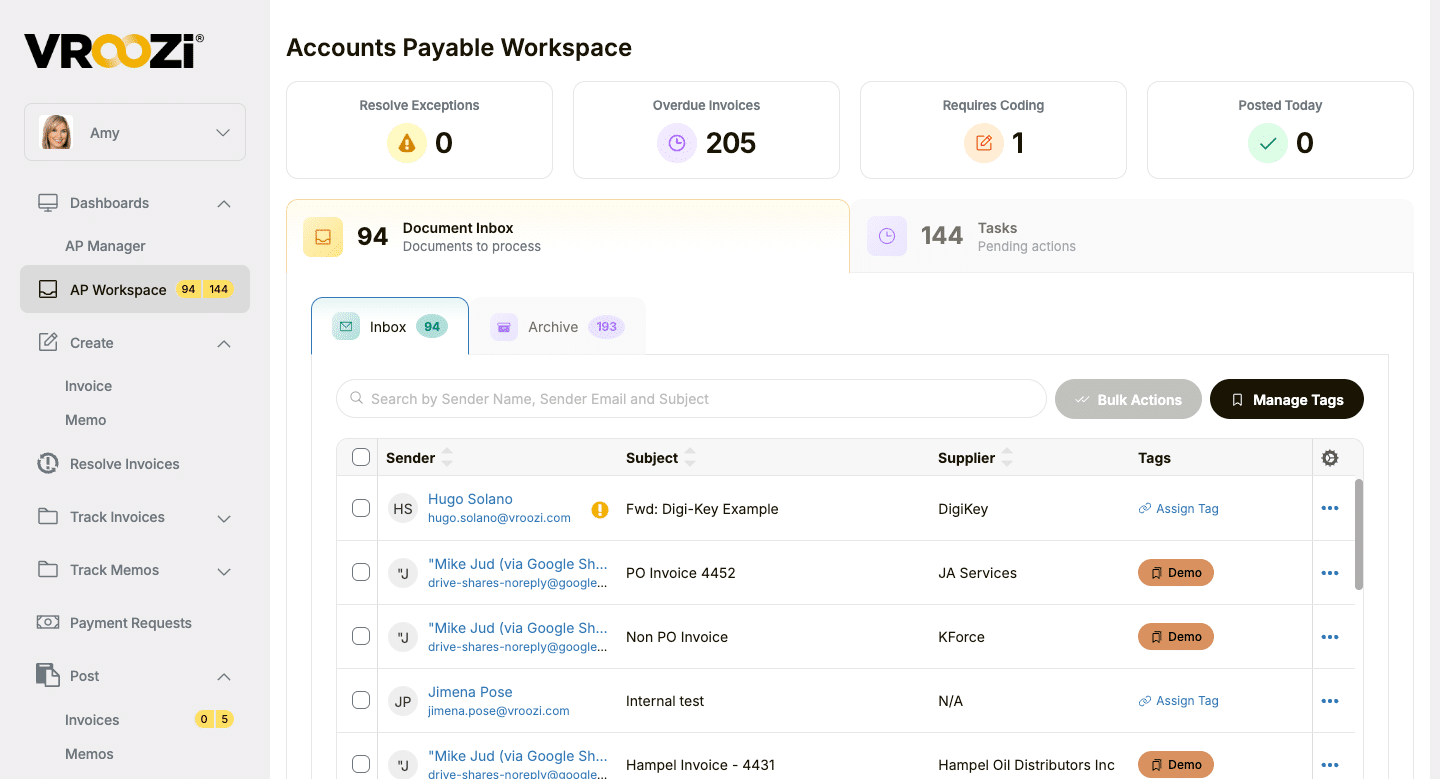Click the Manage Tags button
Image resolution: width=1440 pixels, height=779 pixels.
(1287, 399)
